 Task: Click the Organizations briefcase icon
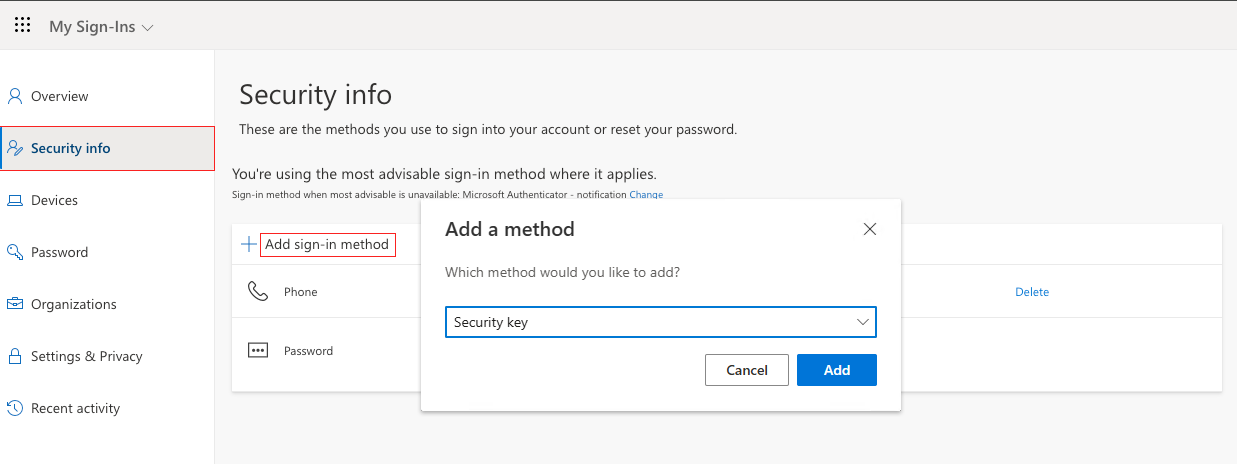tap(15, 305)
